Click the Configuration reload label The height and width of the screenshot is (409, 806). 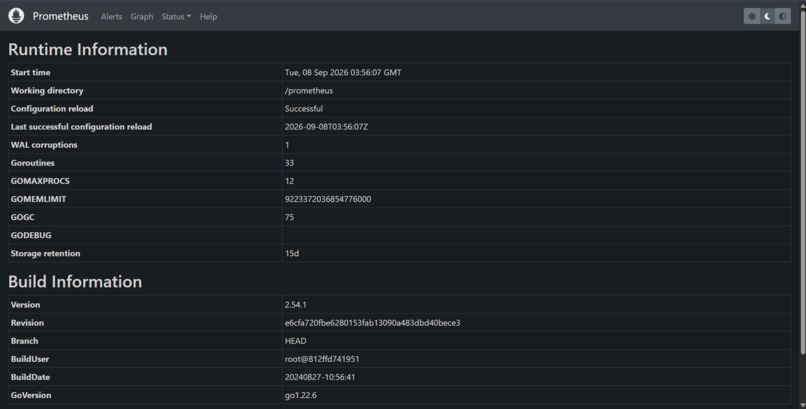tap(52, 108)
